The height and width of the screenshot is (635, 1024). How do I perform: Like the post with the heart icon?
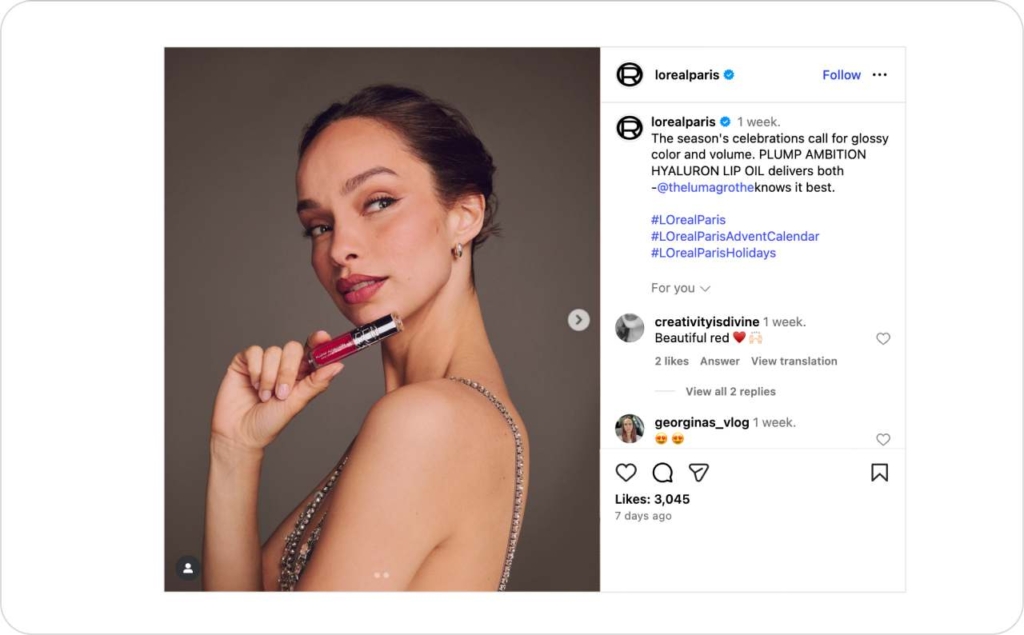[625, 472]
